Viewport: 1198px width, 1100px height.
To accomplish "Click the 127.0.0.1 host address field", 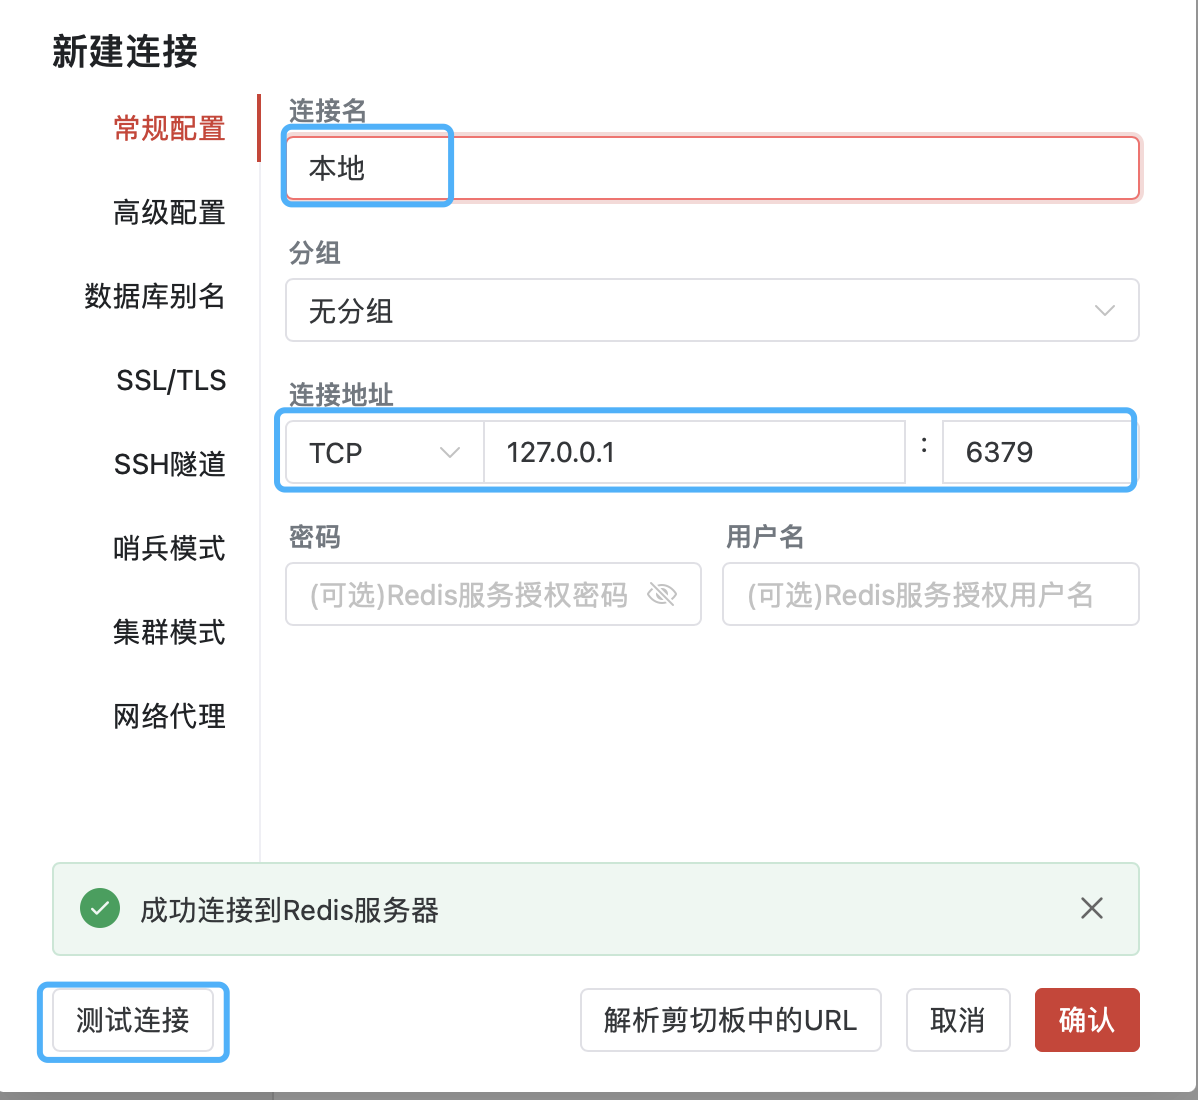I will click(695, 452).
